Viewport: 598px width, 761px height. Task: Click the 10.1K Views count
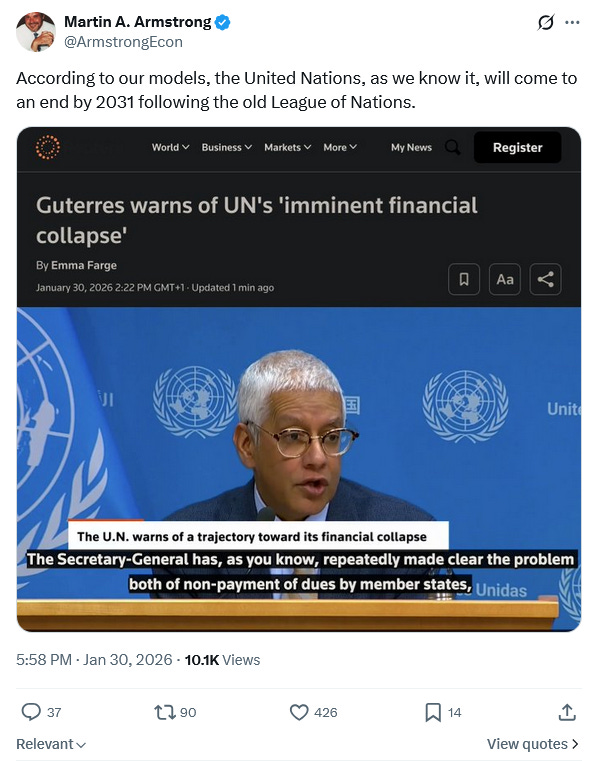coord(222,660)
